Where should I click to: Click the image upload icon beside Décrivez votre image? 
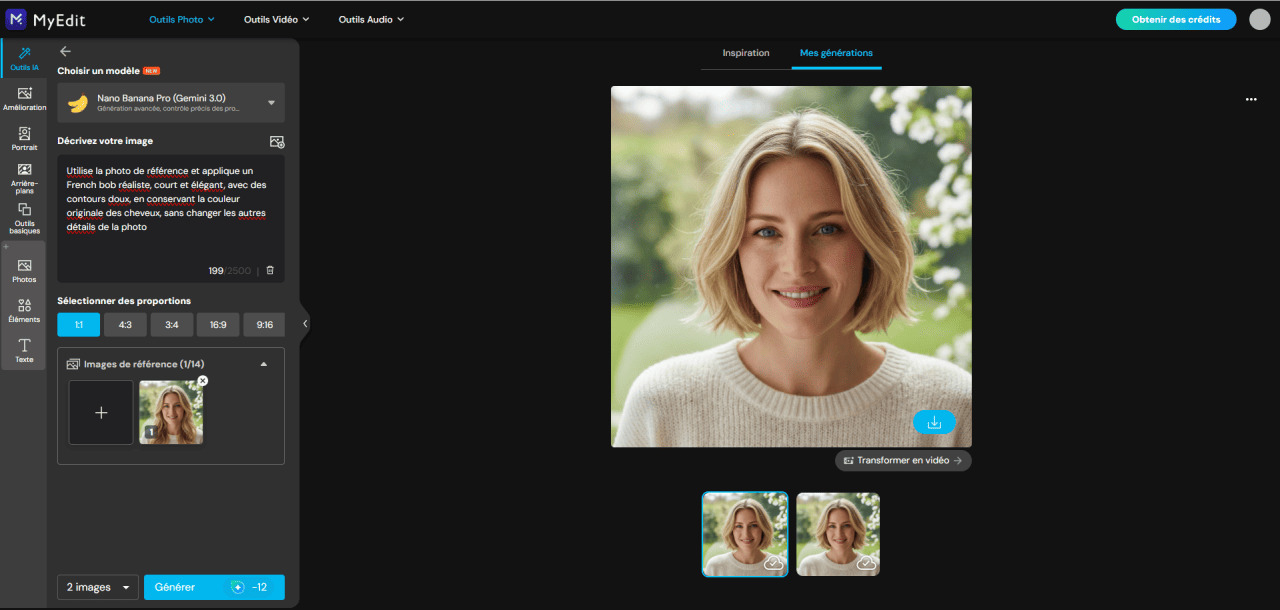pos(277,142)
